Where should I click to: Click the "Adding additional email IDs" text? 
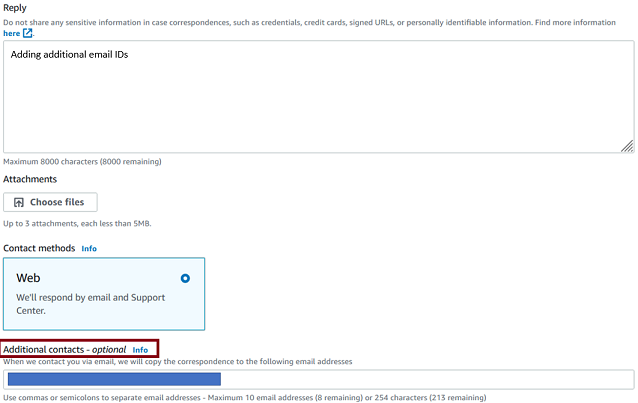tap(69, 55)
